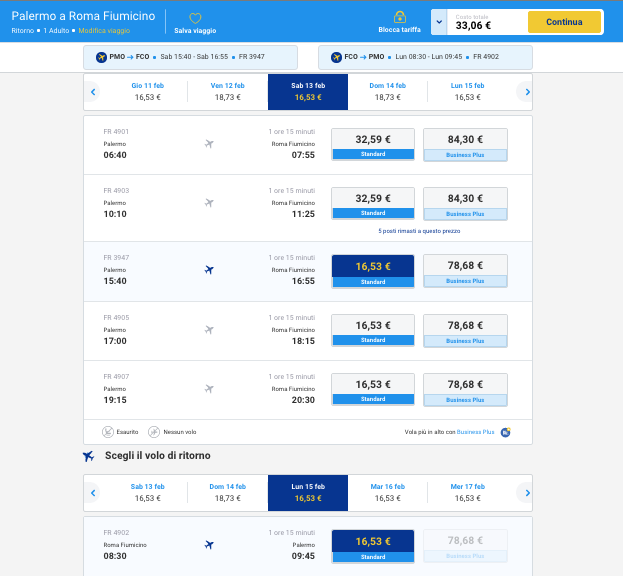Click plane icon on FR 3947 flight row

[x=209, y=270]
